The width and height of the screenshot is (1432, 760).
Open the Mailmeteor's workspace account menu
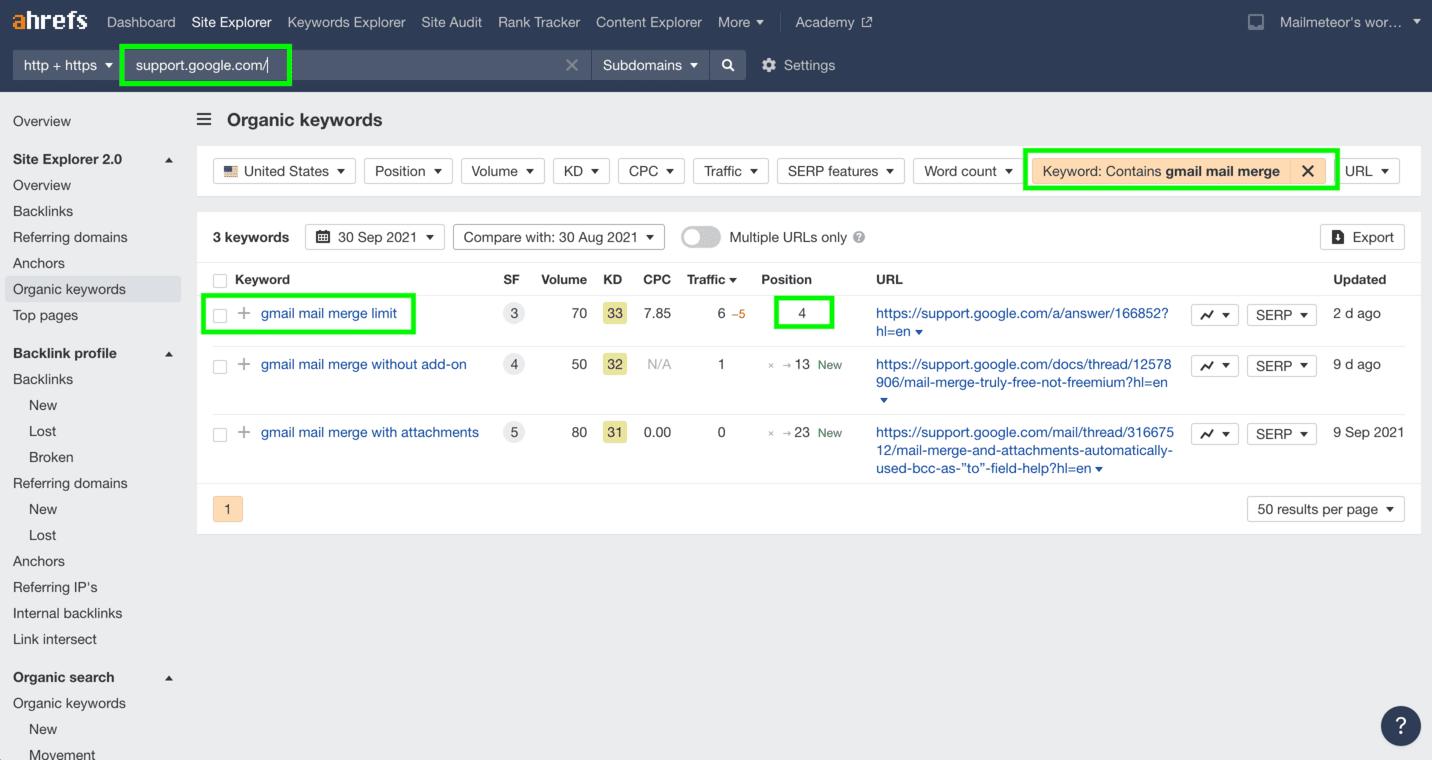(x=1350, y=22)
